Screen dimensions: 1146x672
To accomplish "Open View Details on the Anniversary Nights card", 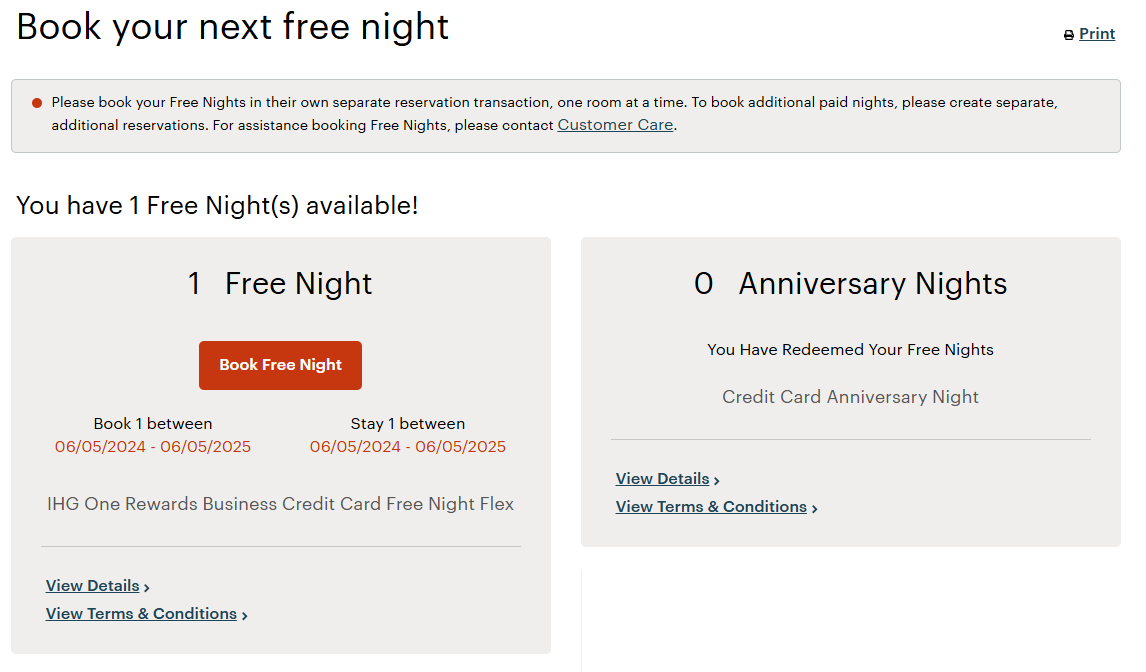I will [661, 478].
